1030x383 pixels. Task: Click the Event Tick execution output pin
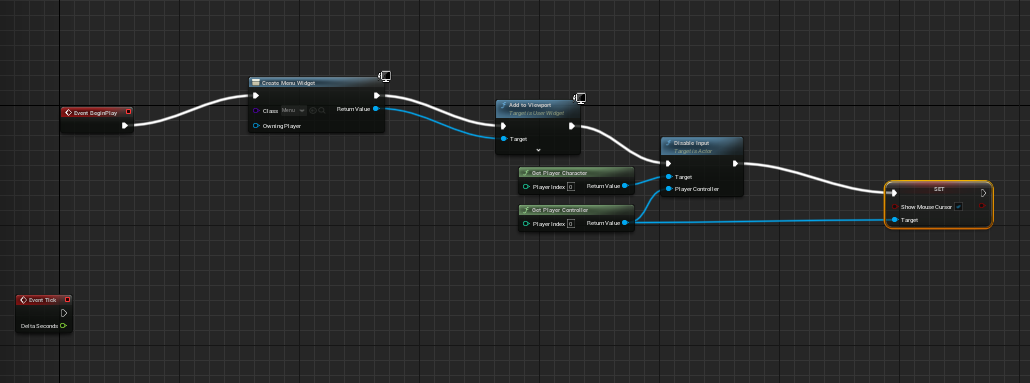(x=64, y=313)
